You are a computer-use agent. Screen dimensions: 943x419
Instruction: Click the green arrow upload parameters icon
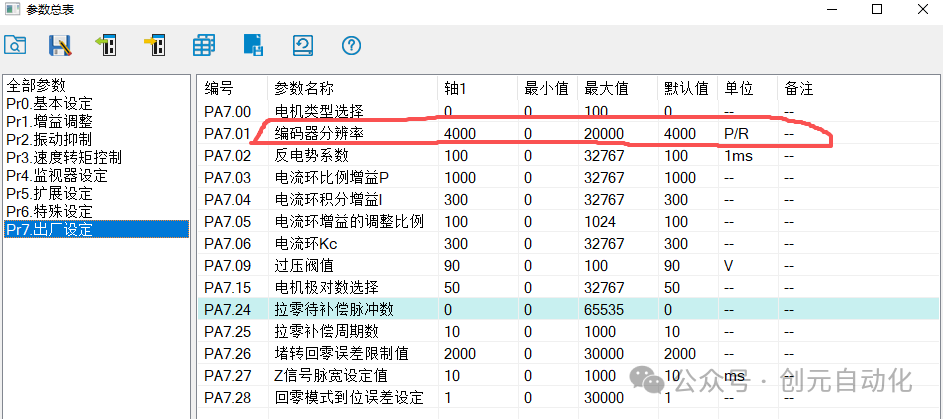click(106, 45)
